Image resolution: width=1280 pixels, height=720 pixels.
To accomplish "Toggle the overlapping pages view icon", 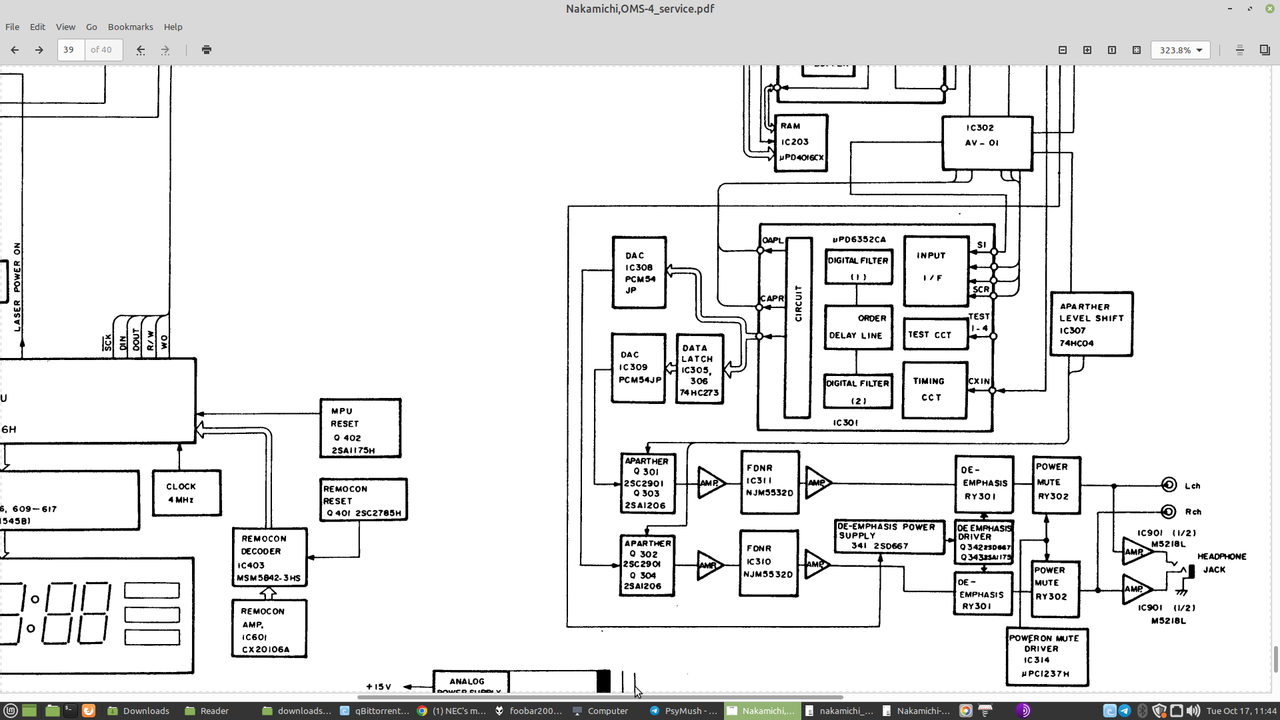I will (x=1264, y=49).
